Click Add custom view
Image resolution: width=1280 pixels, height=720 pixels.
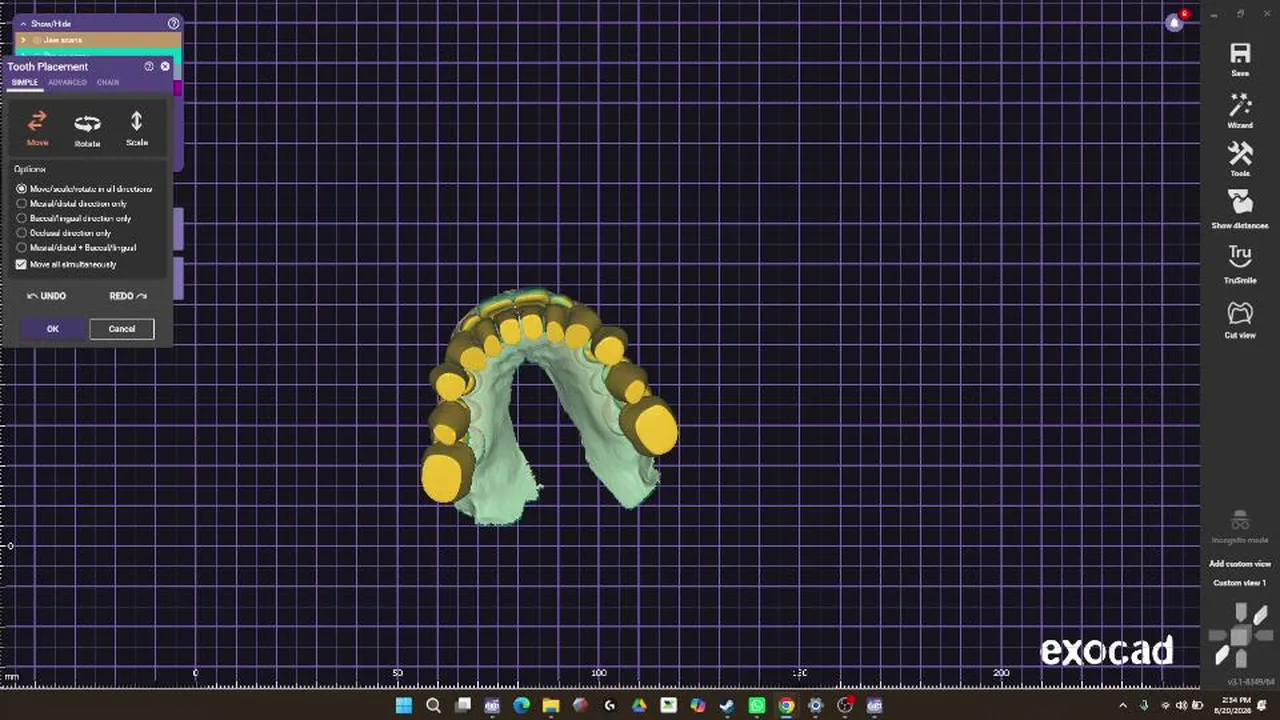pos(1240,564)
